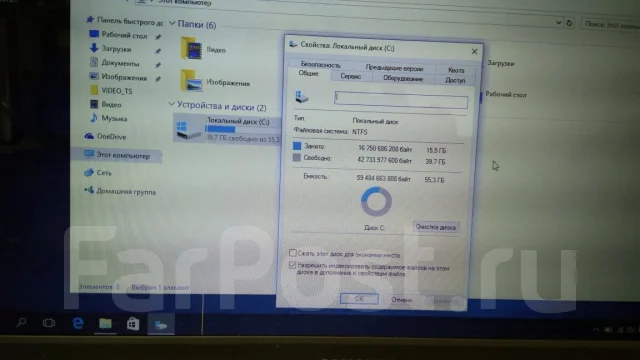Screen dimensions: 640x360
Task: Switch to the Сервис tab
Action: coord(351,76)
